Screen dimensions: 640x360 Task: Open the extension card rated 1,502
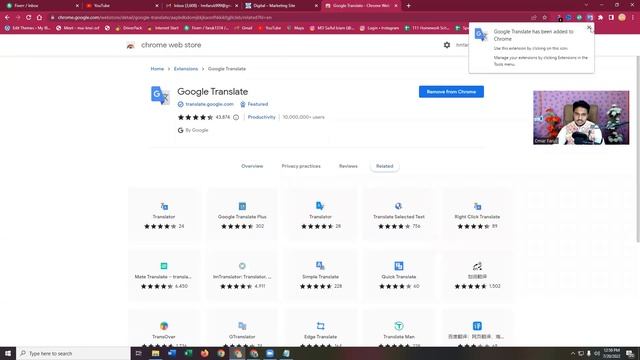click(x=477, y=275)
